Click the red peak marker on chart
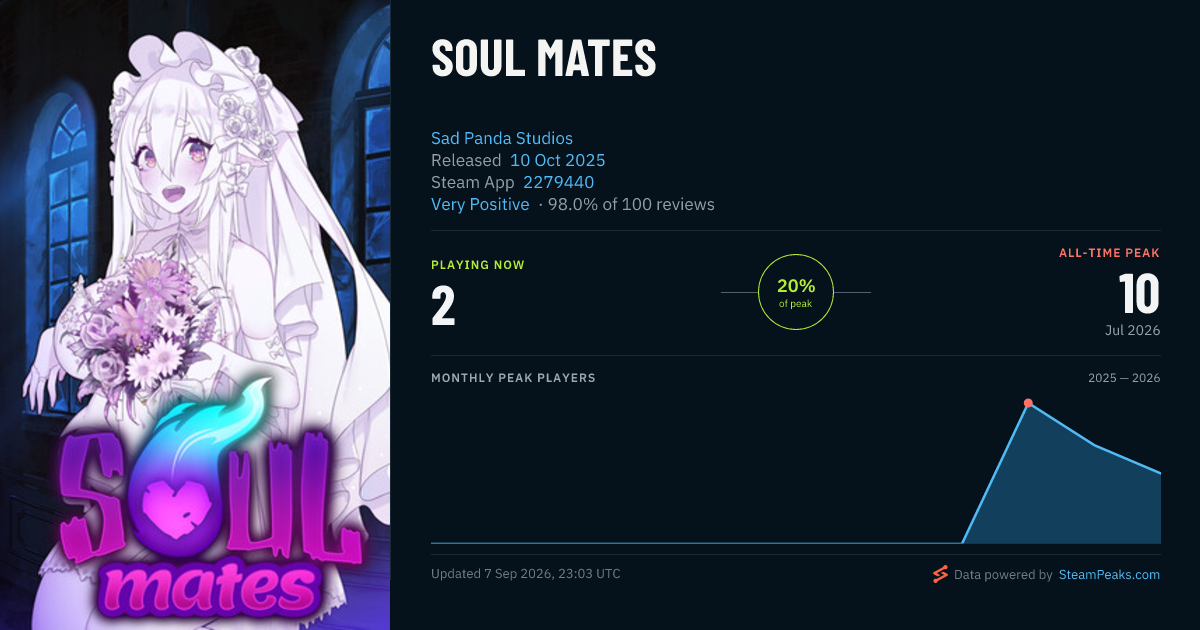The image size is (1200, 630). point(1028,403)
